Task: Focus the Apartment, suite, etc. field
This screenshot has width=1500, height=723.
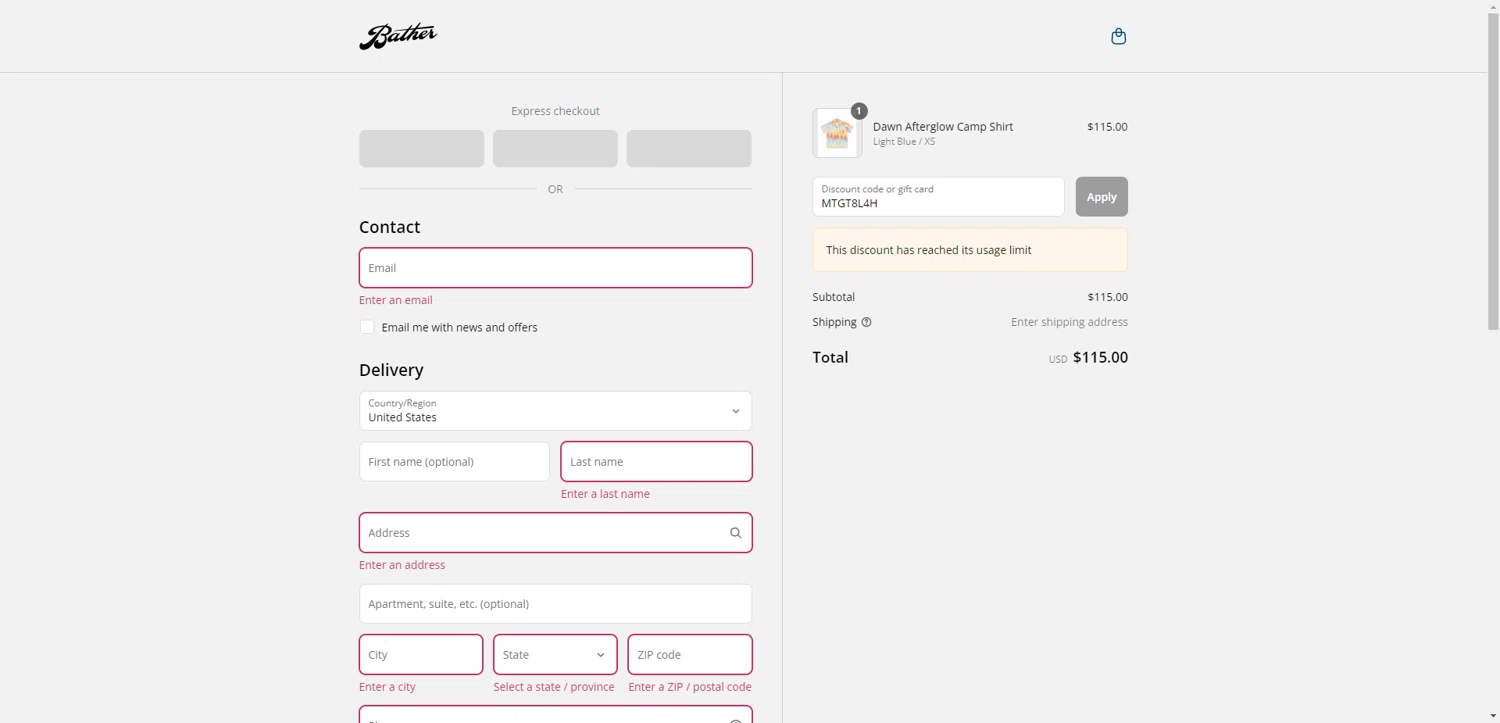Action: click(x=555, y=604)
